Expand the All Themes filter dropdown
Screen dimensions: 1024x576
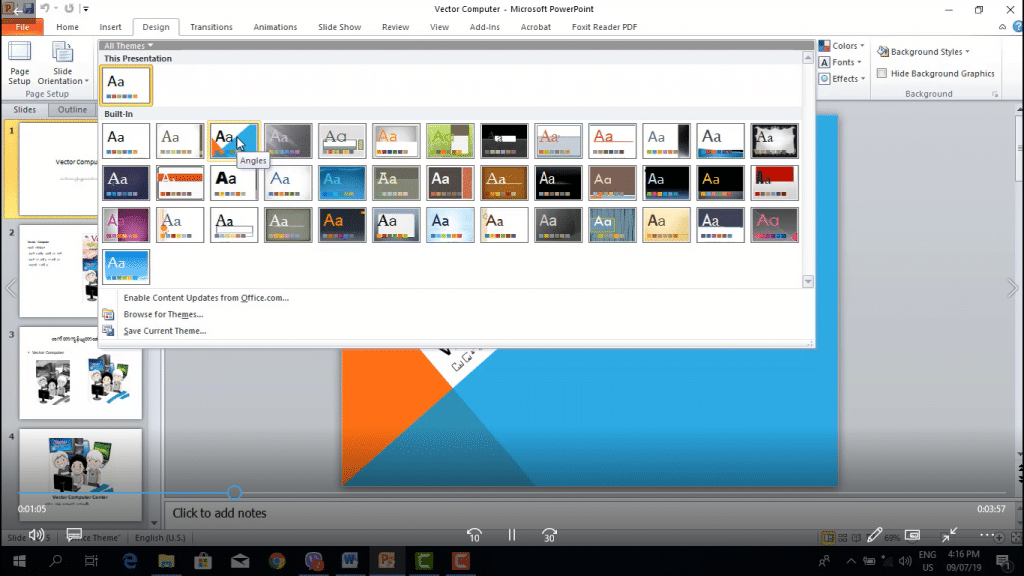tap(129, 46)
